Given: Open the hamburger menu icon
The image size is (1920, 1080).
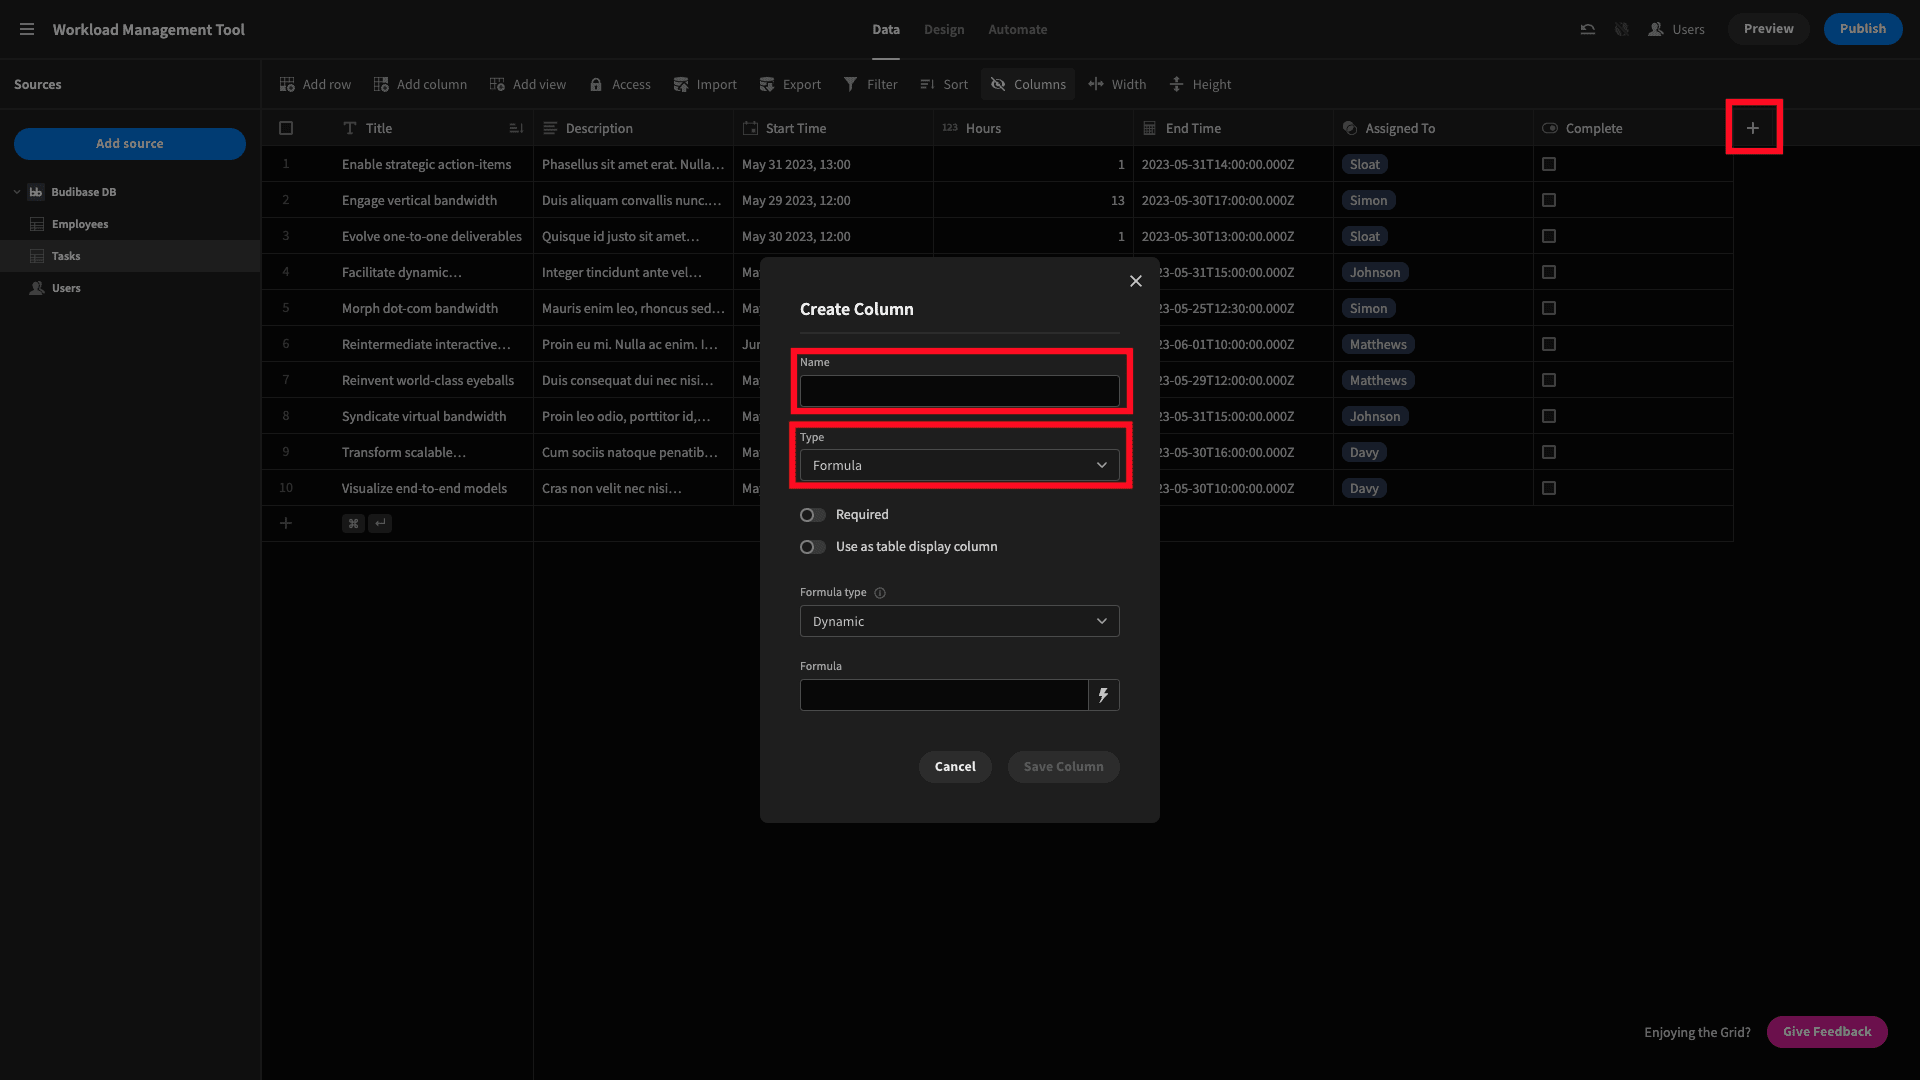Looking at the screenshot, I should click(x=27, y=29).
